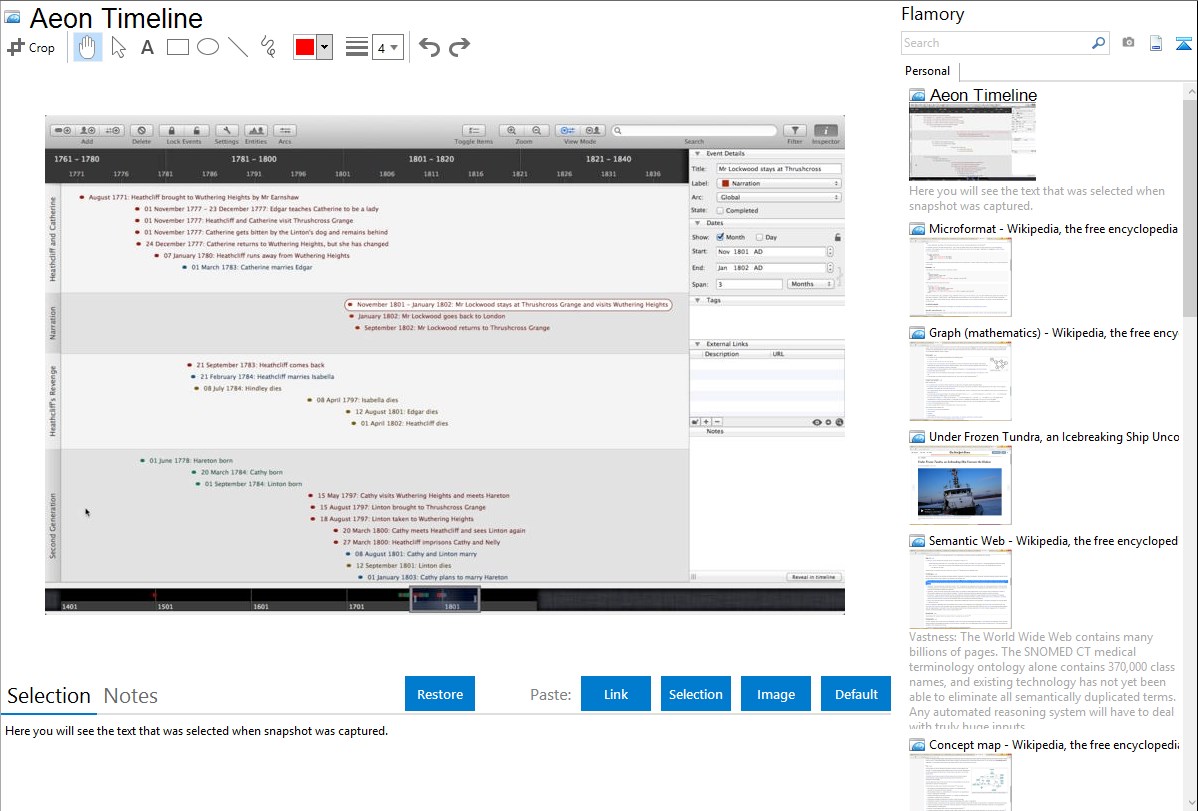Viewport: 1198px width, 811px height.
Task: Click the Settings wrench icon in Aeon toolbar
Action: pyautogui.click(x=226, y=131)
